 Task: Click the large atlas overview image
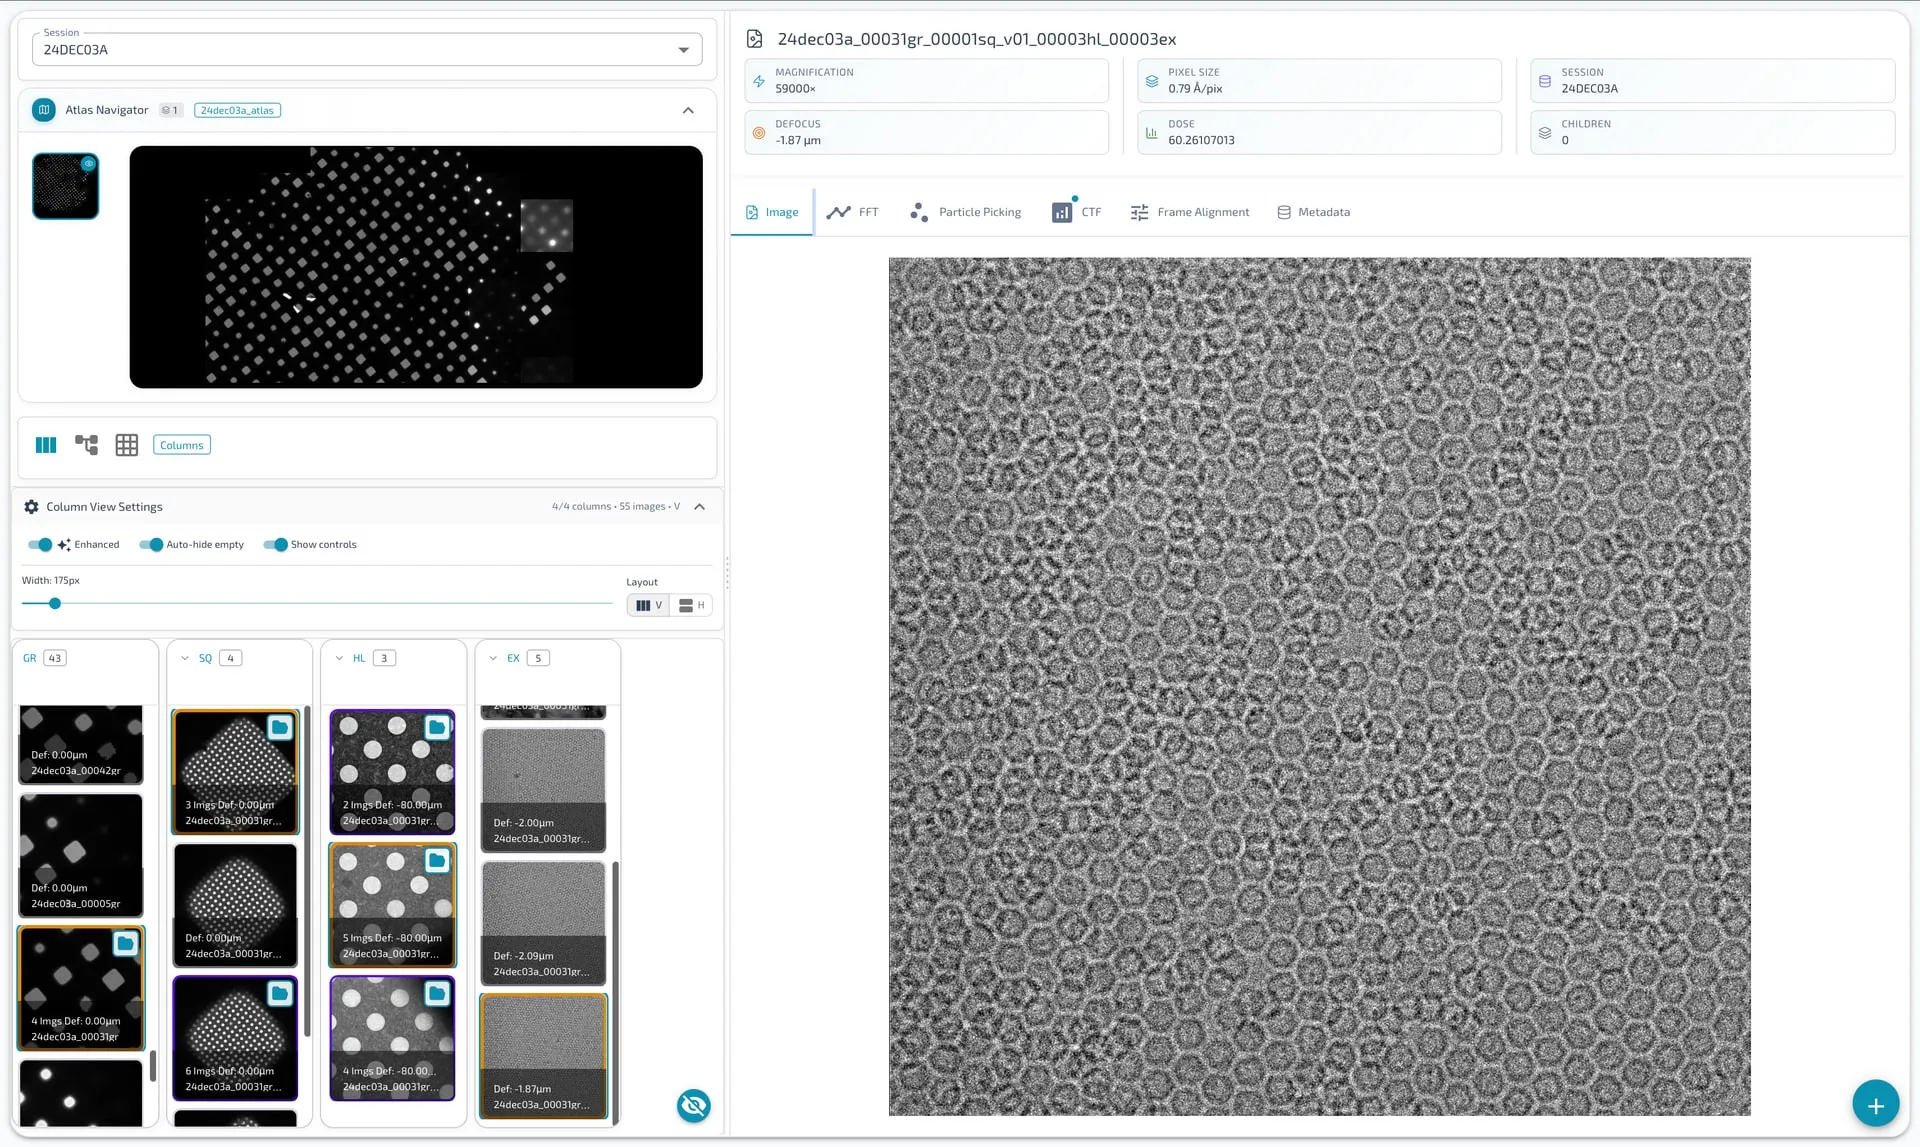tap(416, 267)
